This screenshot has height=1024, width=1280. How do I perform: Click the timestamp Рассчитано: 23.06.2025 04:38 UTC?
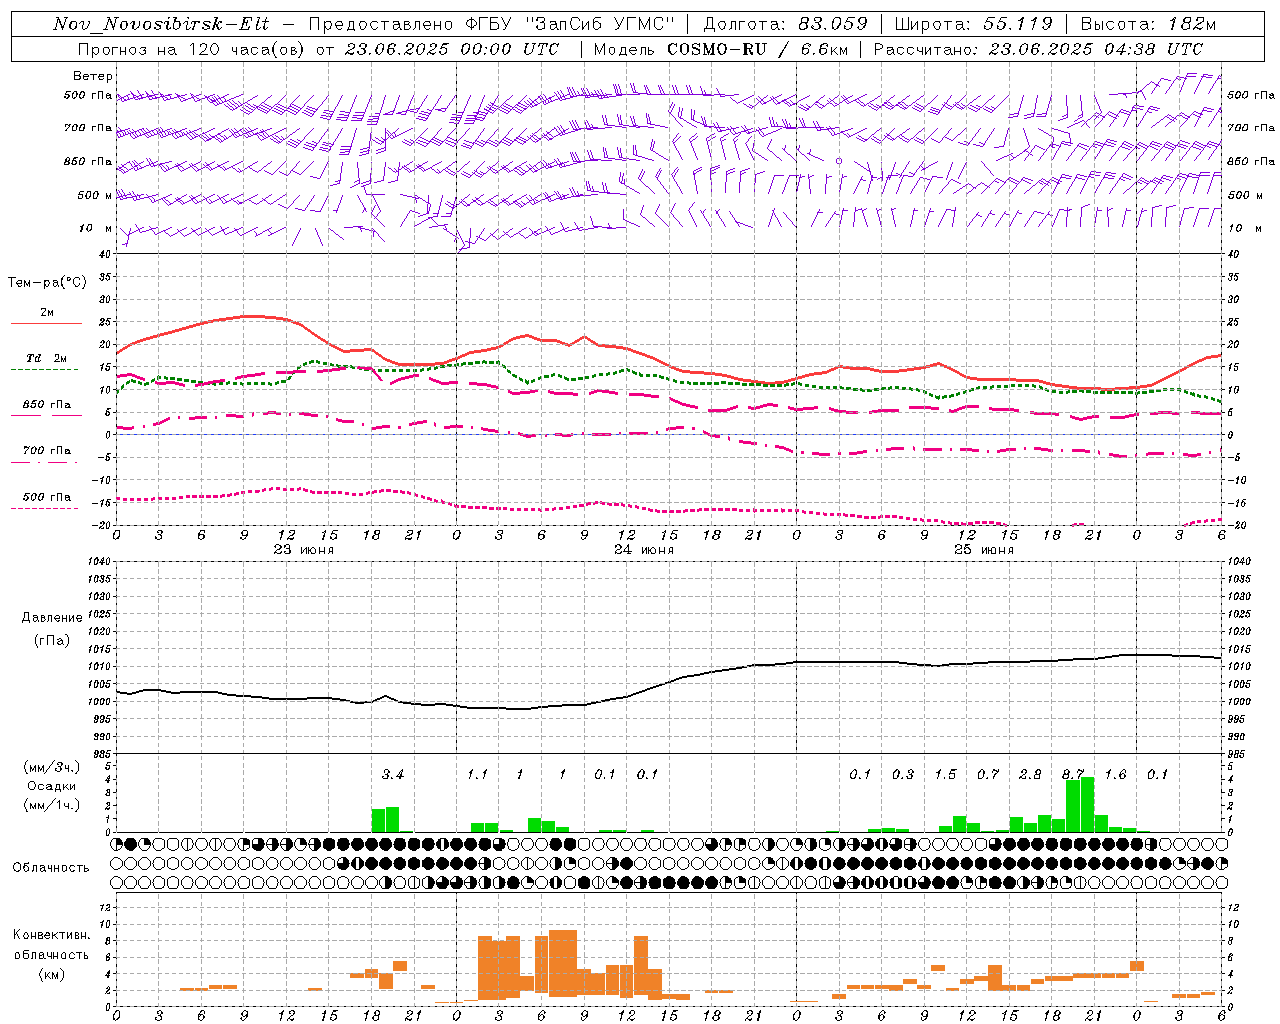tap(1038, 49)
